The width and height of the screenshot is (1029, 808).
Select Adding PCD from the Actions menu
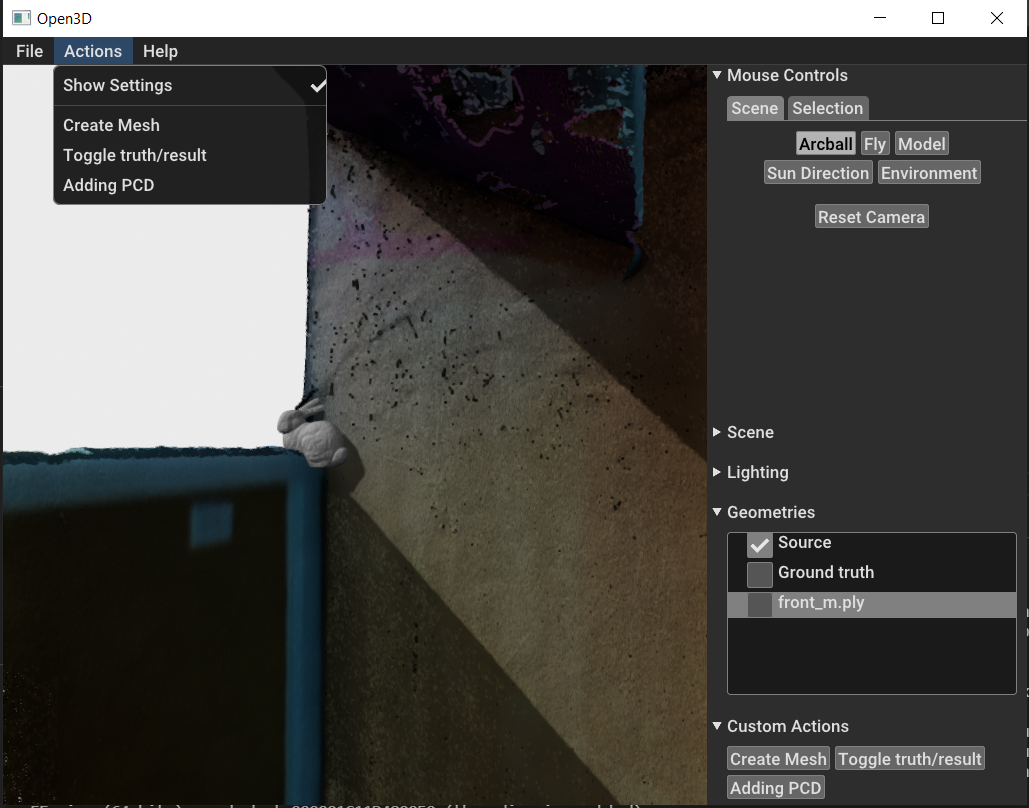coord(108,185)
